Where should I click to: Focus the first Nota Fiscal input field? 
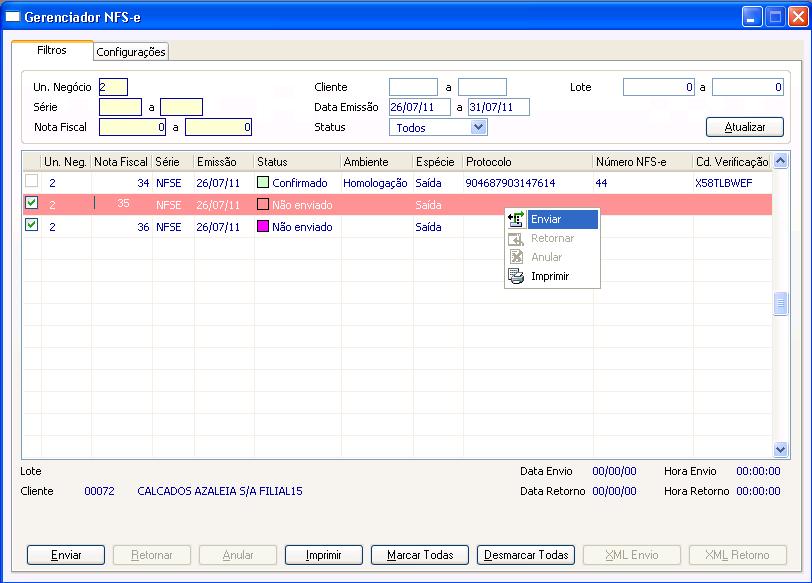[x=133, y=127]
